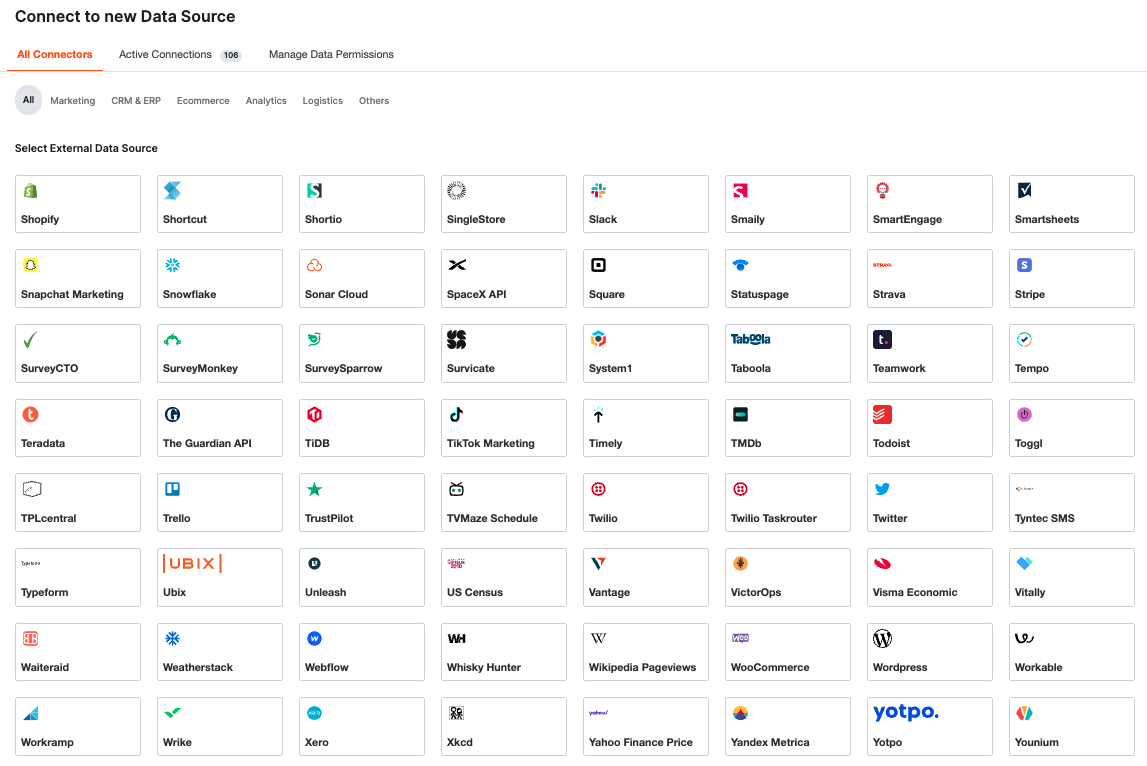The height and width of the screenshot is (766, 1147).
Task: Choose the TMDb connector card
Action: point(787,428)
